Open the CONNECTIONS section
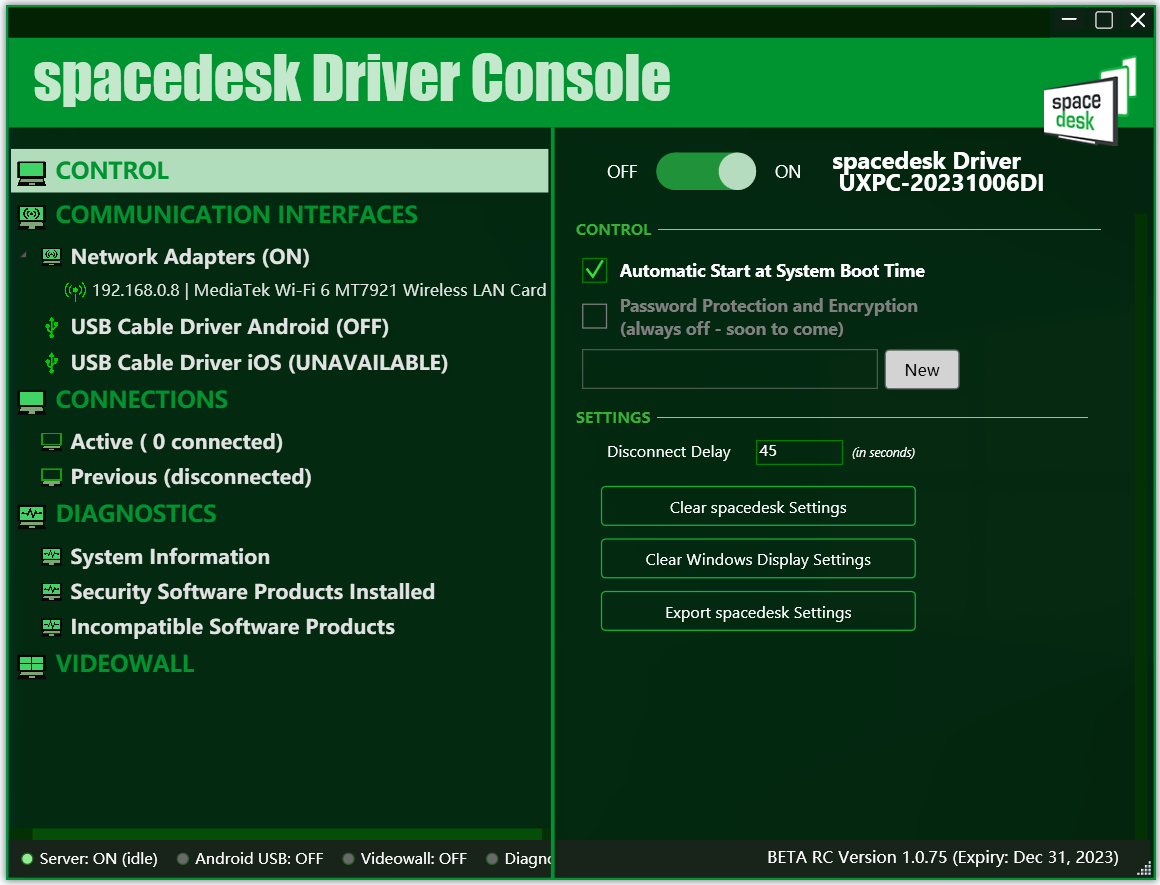Screen dimensions: 1160x885 141,400
